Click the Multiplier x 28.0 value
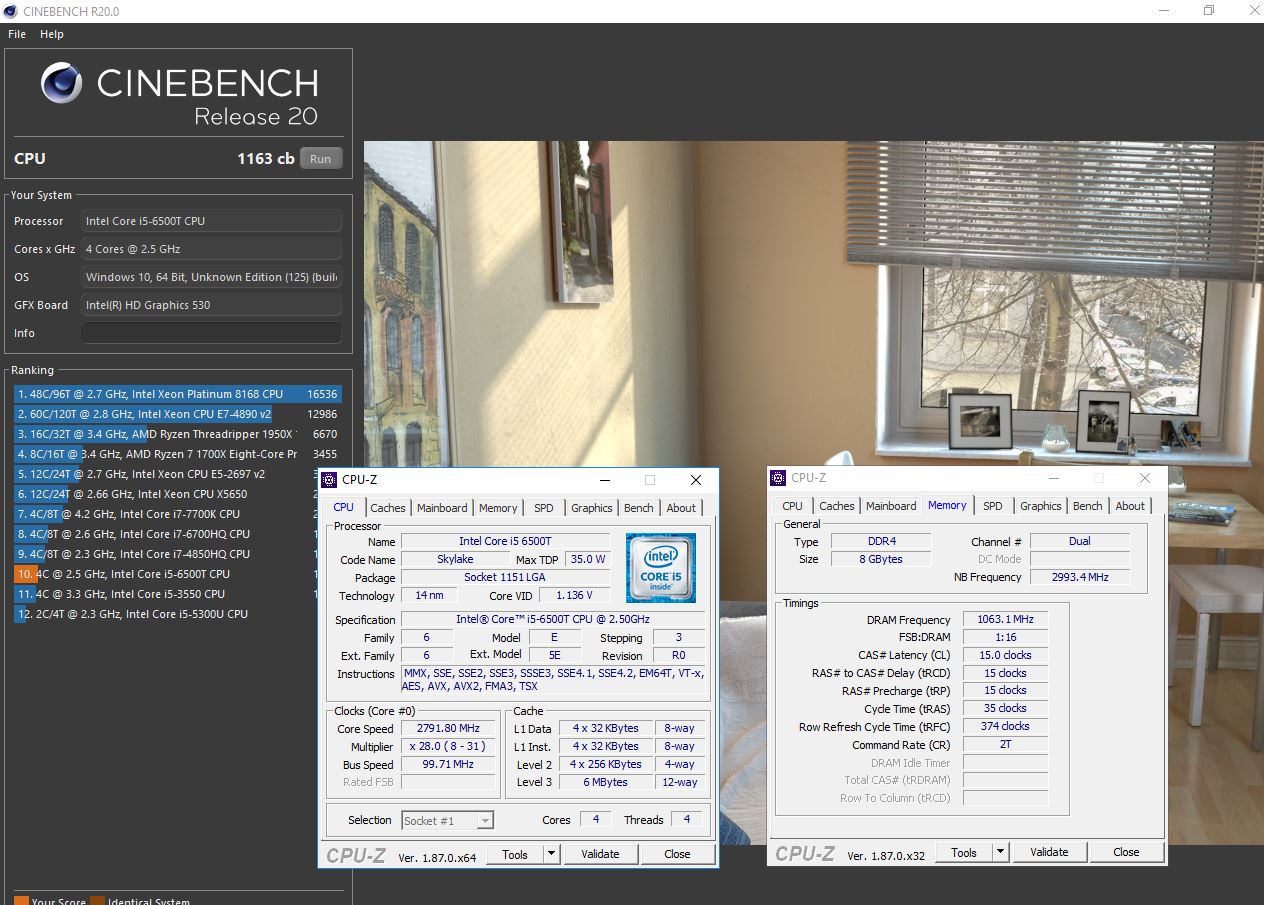Image resolution: width=1264 pixels, height=905 pixels. 449,746
